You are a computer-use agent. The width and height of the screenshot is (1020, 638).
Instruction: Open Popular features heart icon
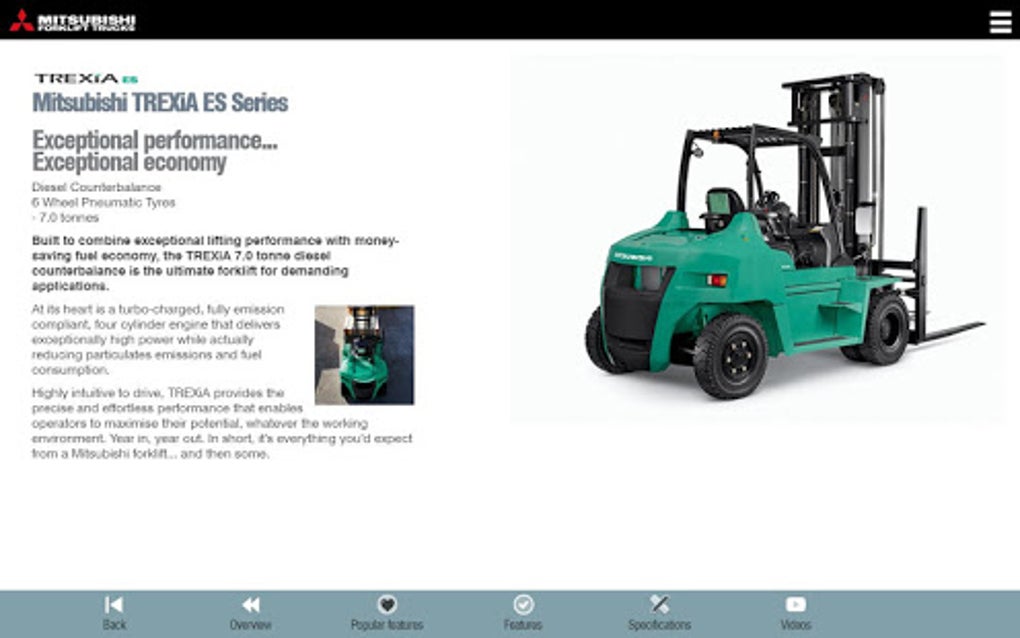[x=387, y=605]
